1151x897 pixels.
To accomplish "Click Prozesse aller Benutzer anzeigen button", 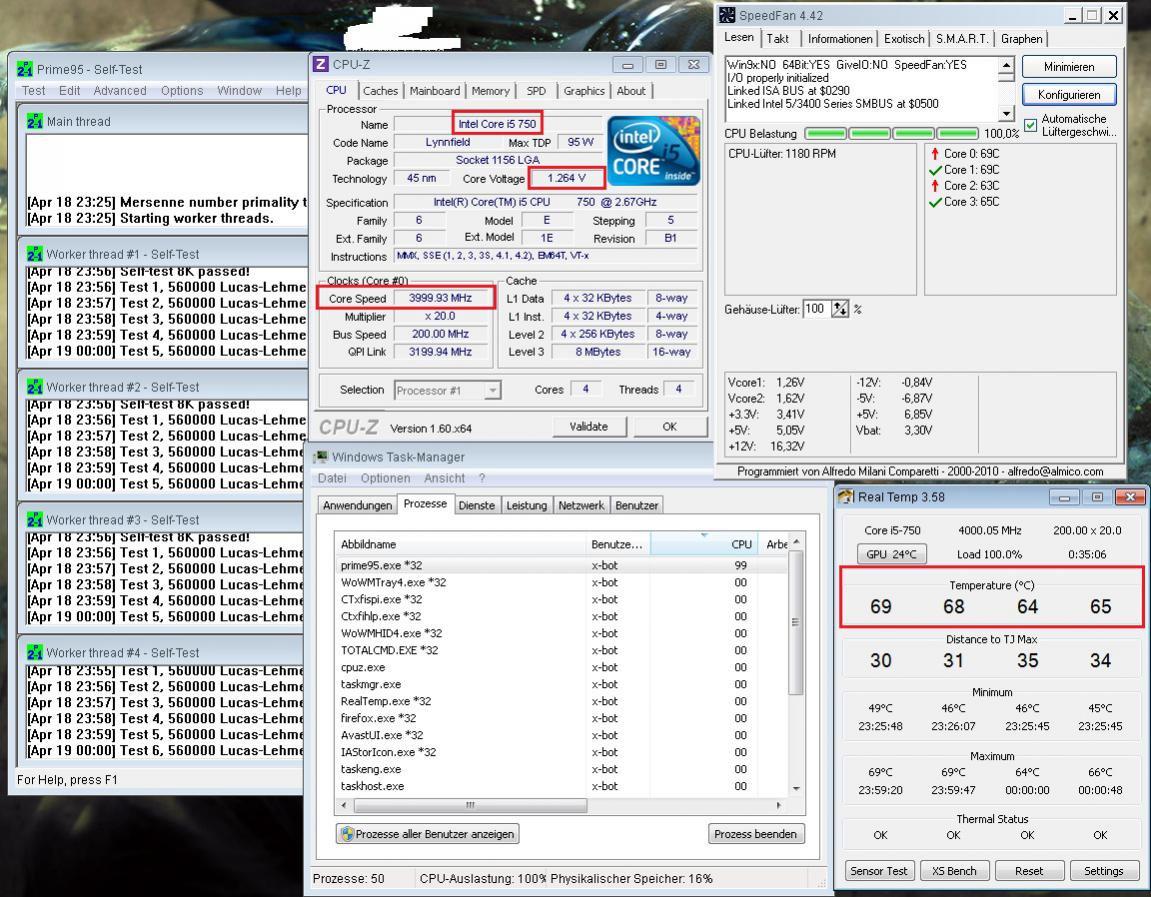I will click(427, 834).
